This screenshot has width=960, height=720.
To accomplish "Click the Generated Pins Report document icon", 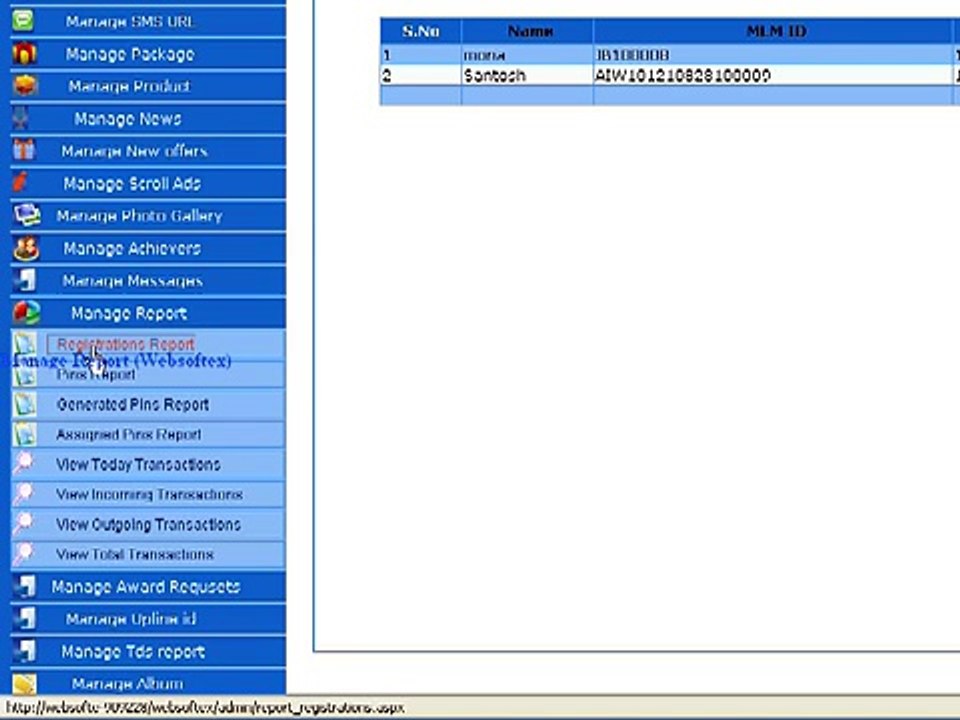I will [x=25, y=404].
